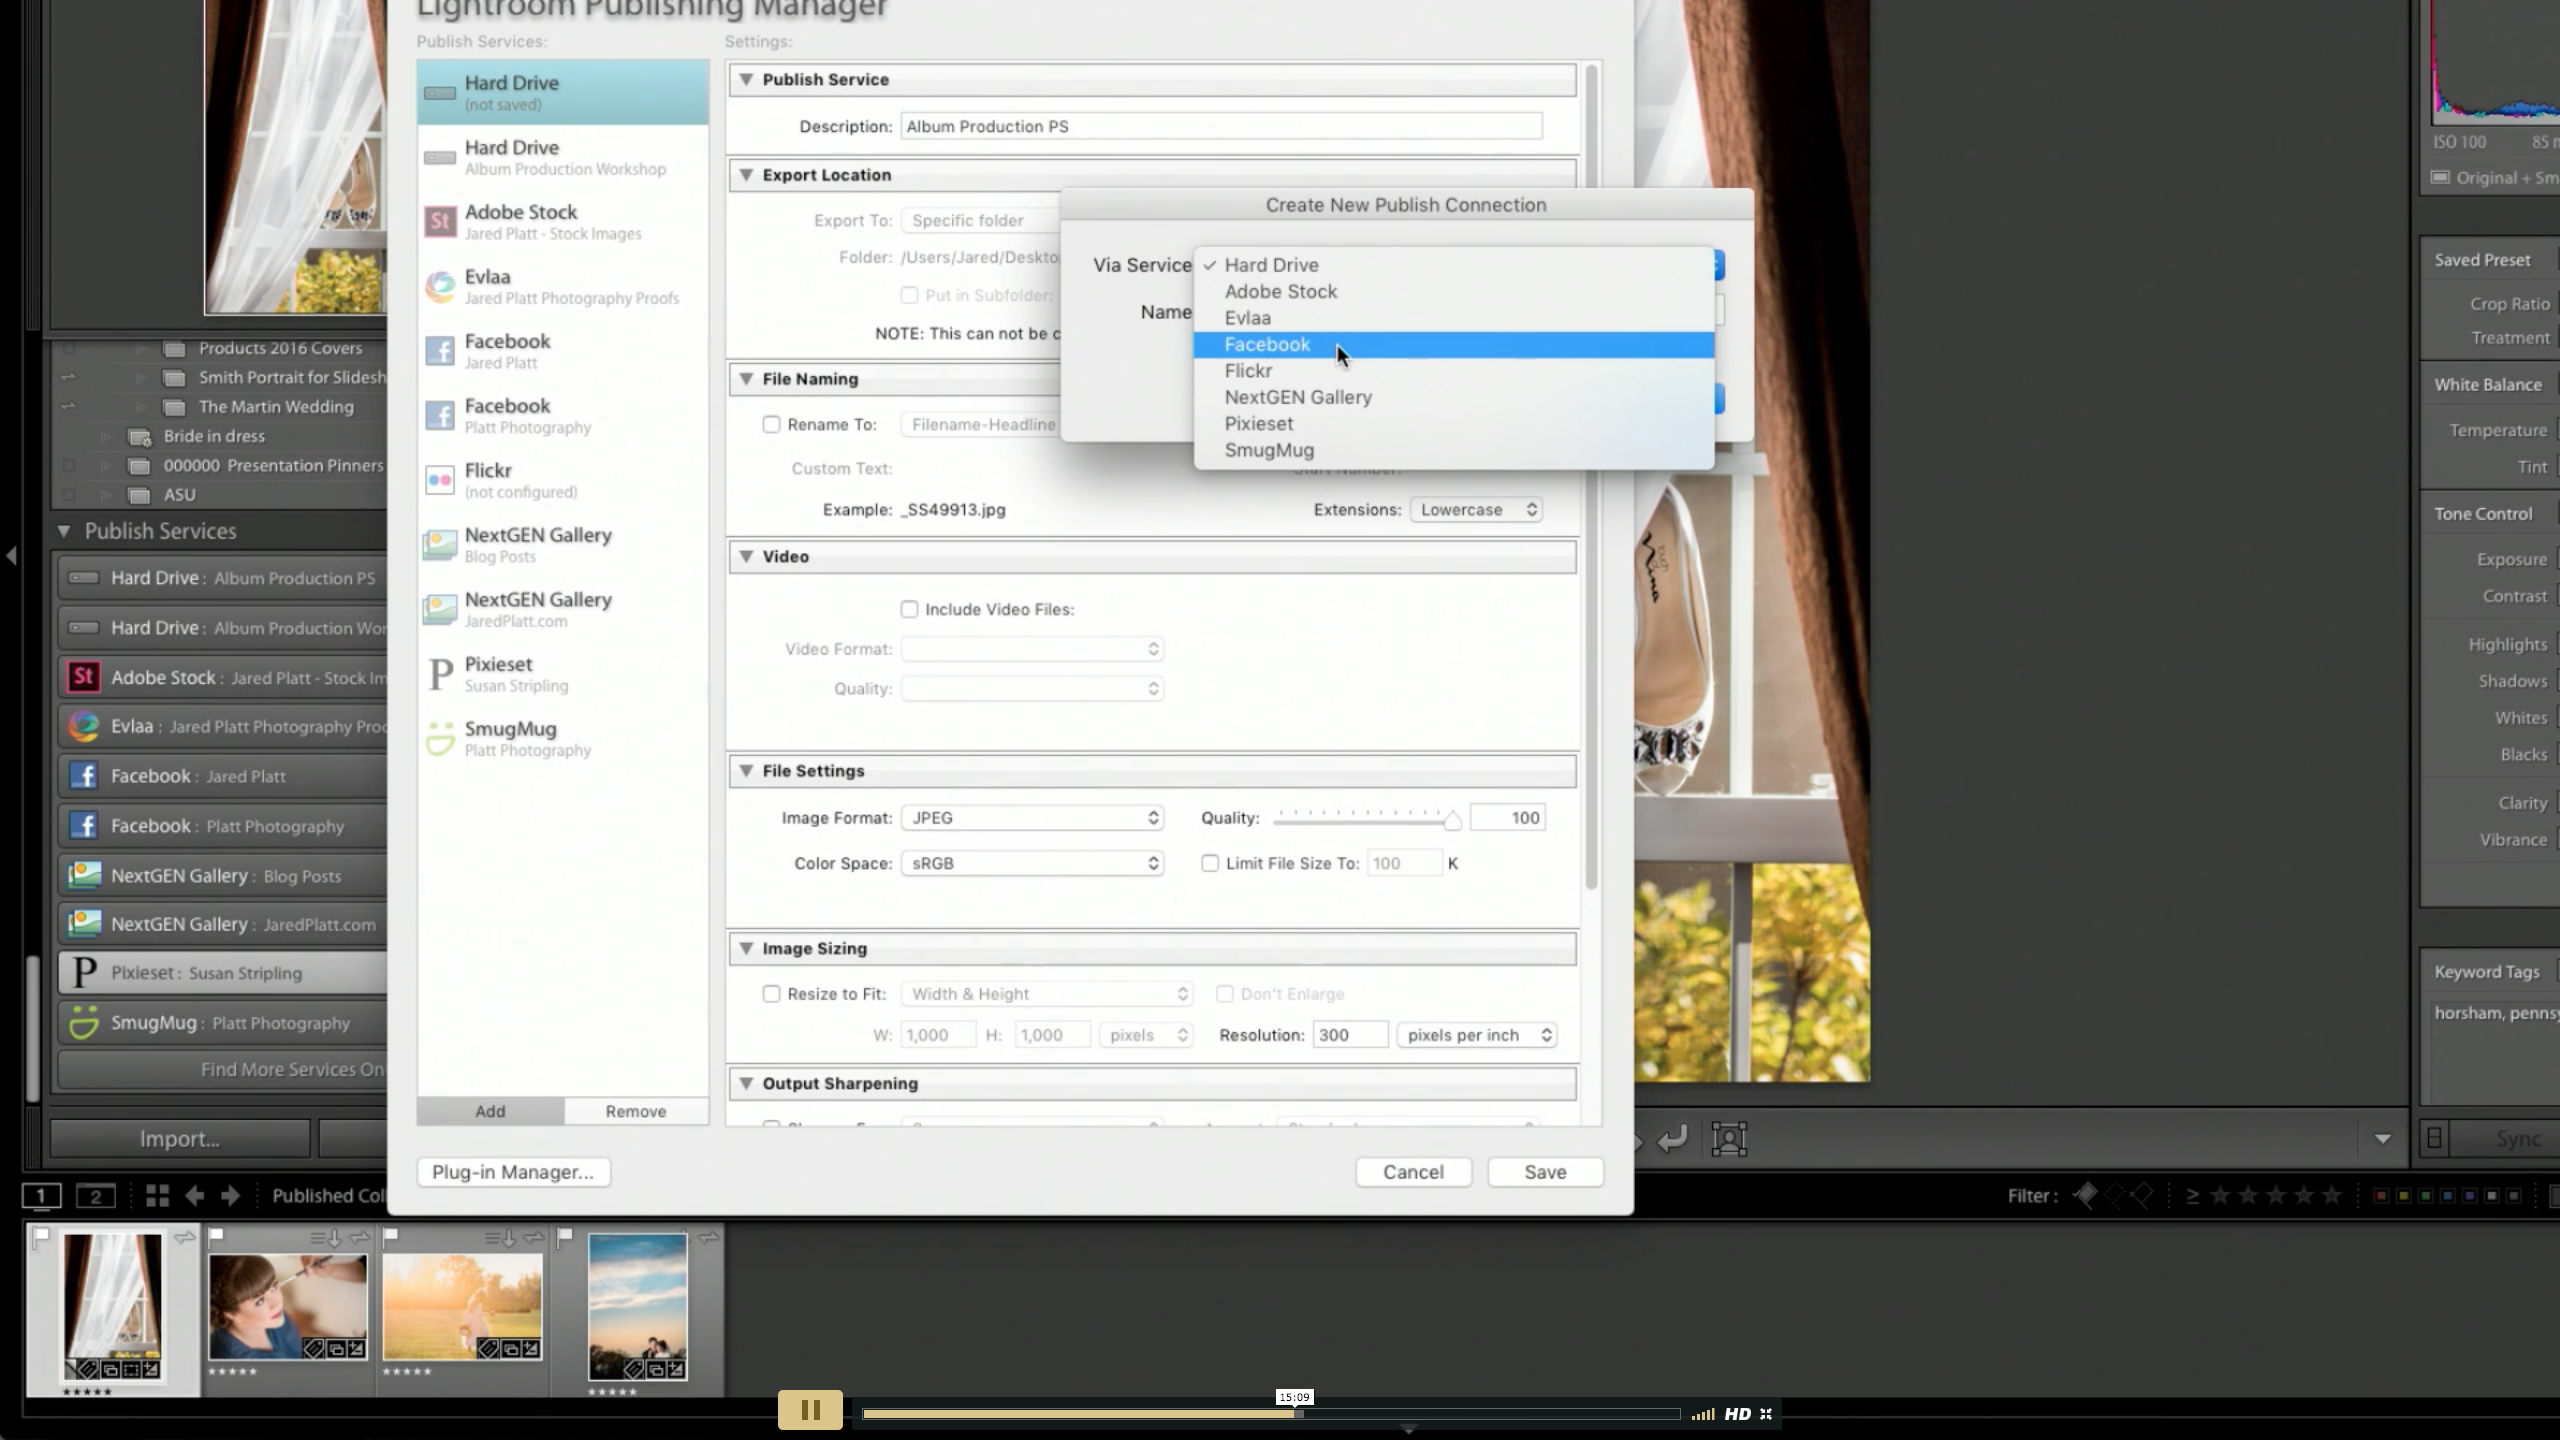Image resolution: width=2560 pixels, height=1440 pixels.
Task: Enable Rename To checkbox
Action: click(x=771, y=424)
